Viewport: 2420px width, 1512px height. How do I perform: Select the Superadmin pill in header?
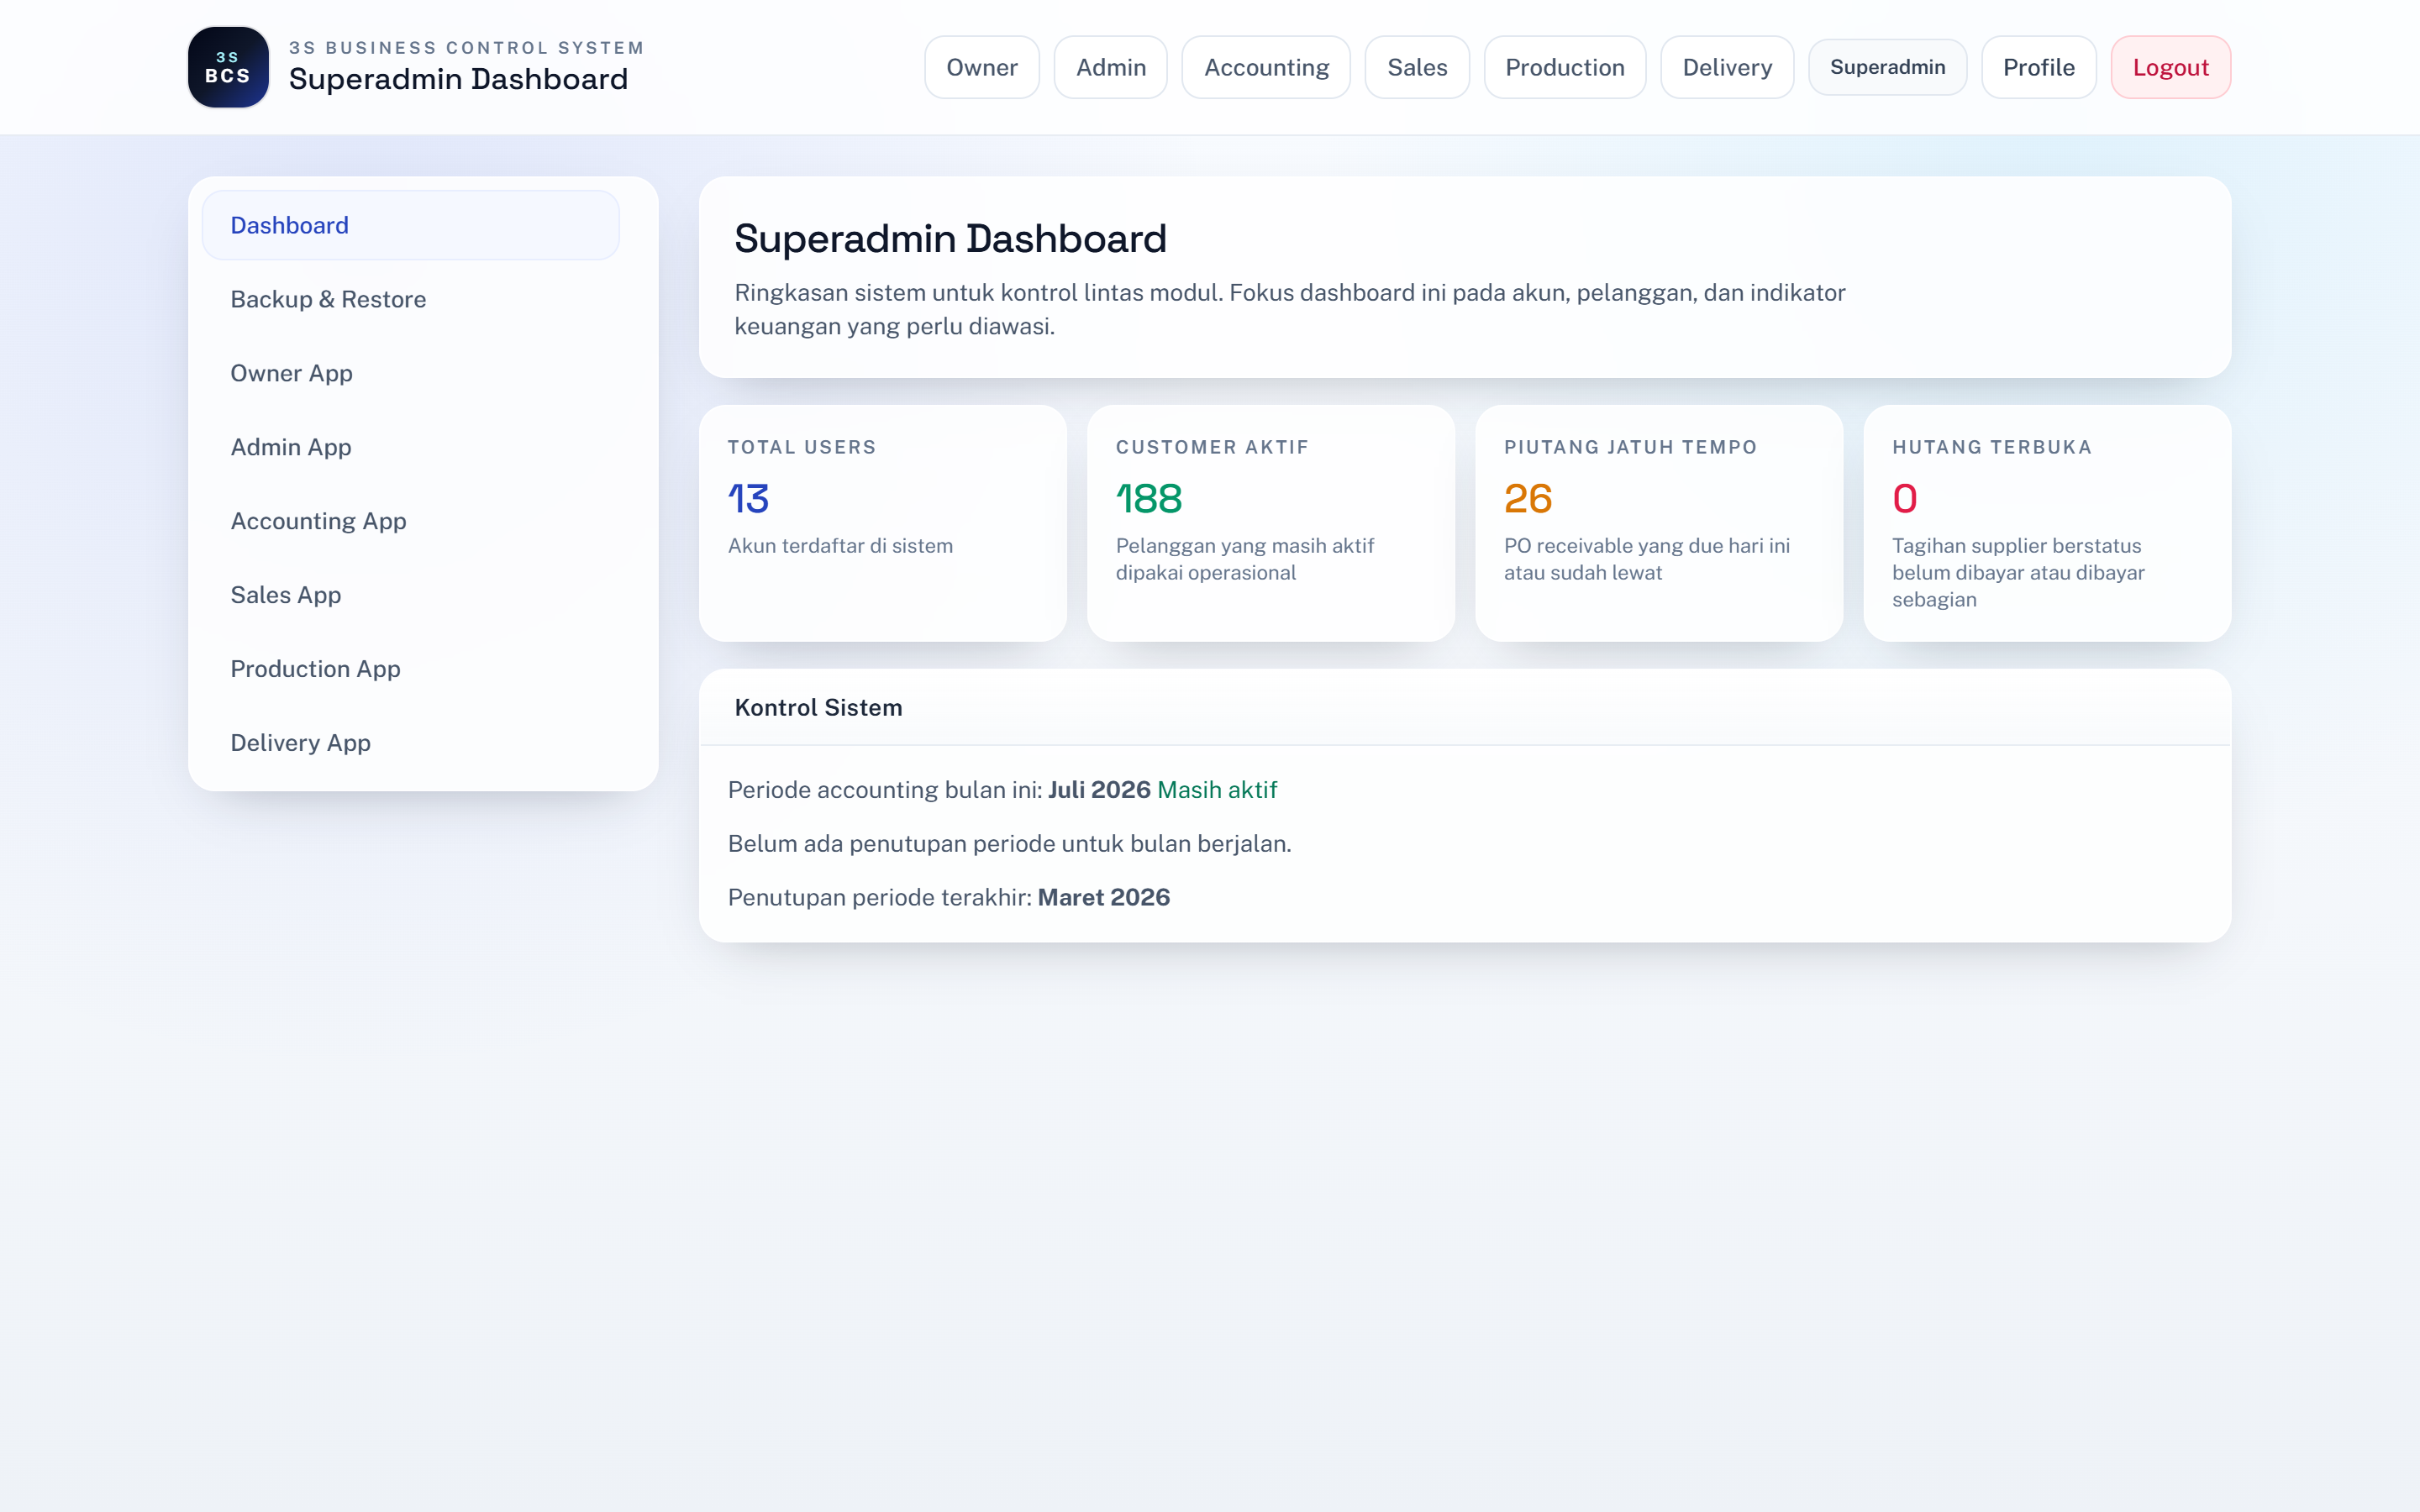1887,67
